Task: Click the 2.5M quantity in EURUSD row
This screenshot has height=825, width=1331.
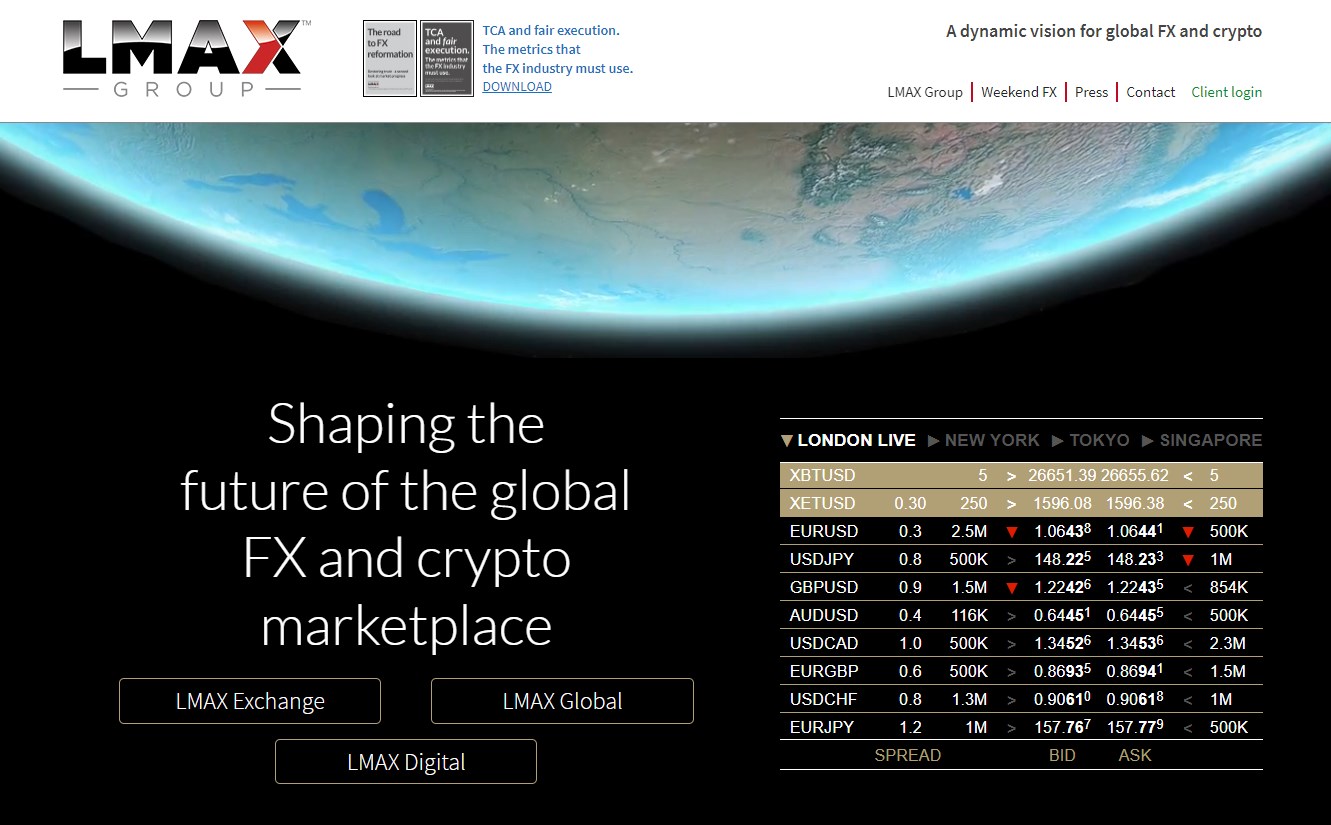Action: (x=970, y=531)
